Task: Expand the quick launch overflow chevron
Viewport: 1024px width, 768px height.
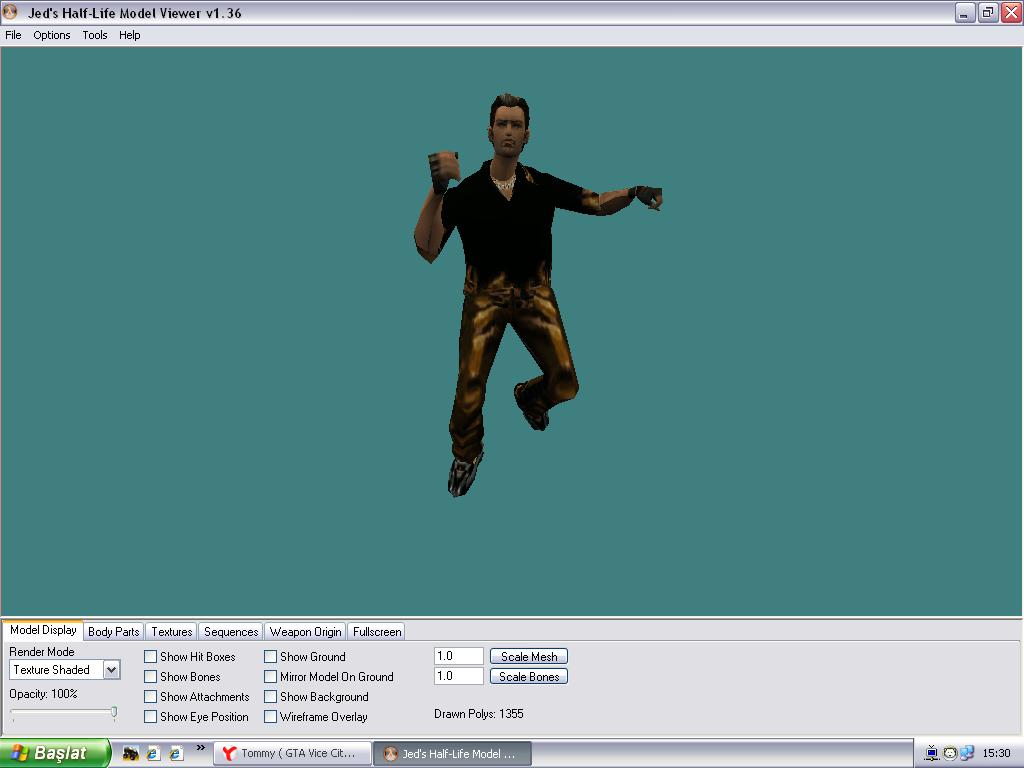Action: [200, 748]
